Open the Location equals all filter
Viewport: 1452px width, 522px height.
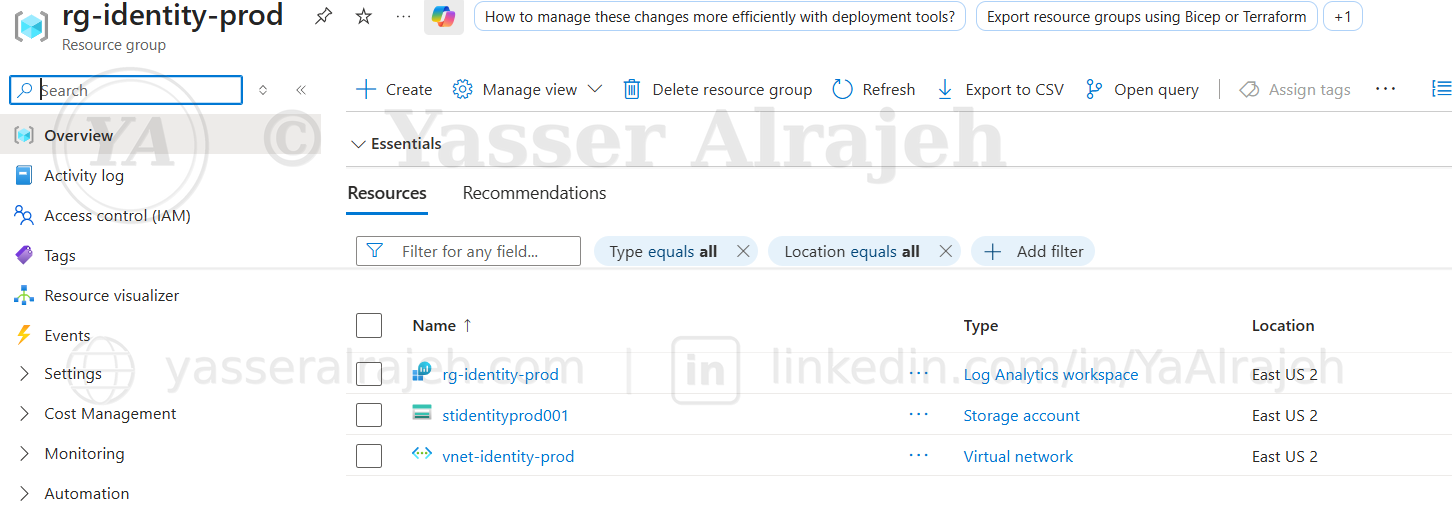click(x=851, y=251)
